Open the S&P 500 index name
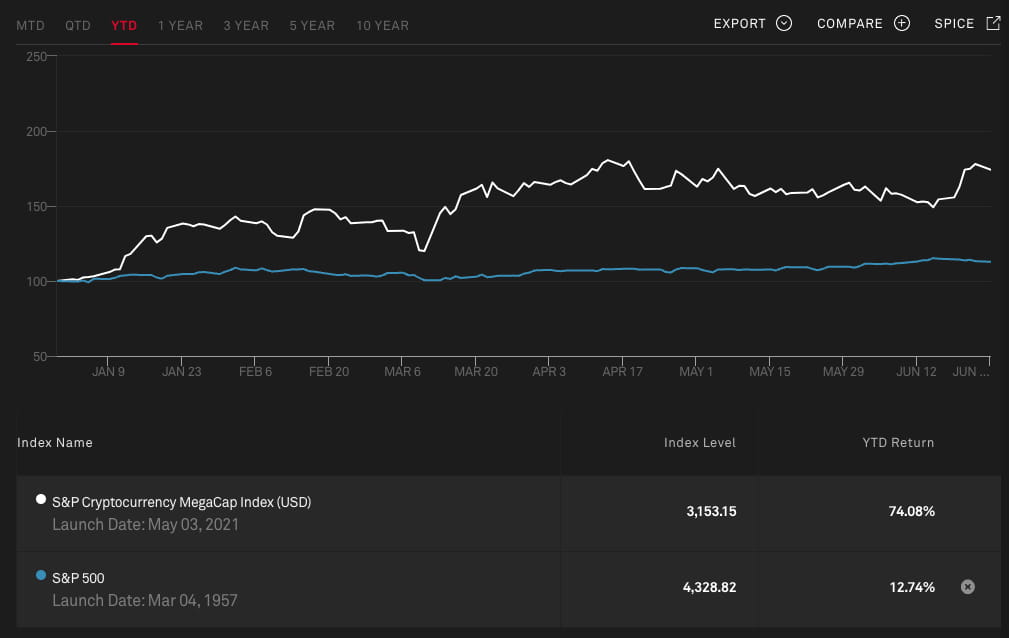The height and width of the screenshot is (638, 1009). (x=78, y=578)
